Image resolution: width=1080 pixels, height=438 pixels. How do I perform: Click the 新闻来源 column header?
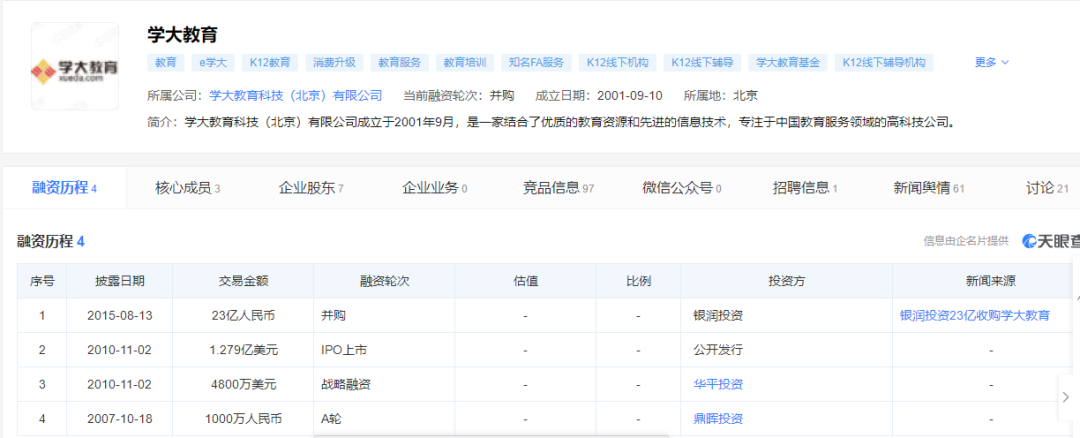coord(991,281)
